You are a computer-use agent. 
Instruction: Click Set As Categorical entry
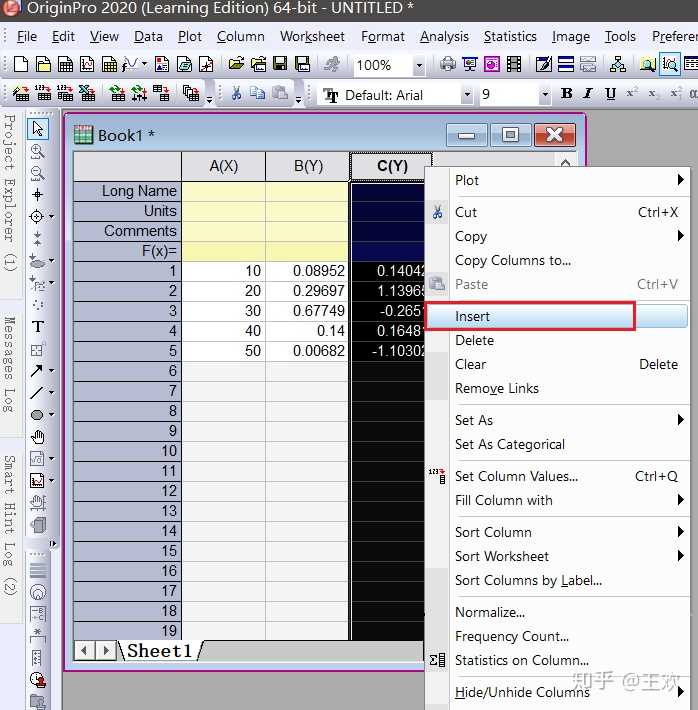tap(557, 444)
